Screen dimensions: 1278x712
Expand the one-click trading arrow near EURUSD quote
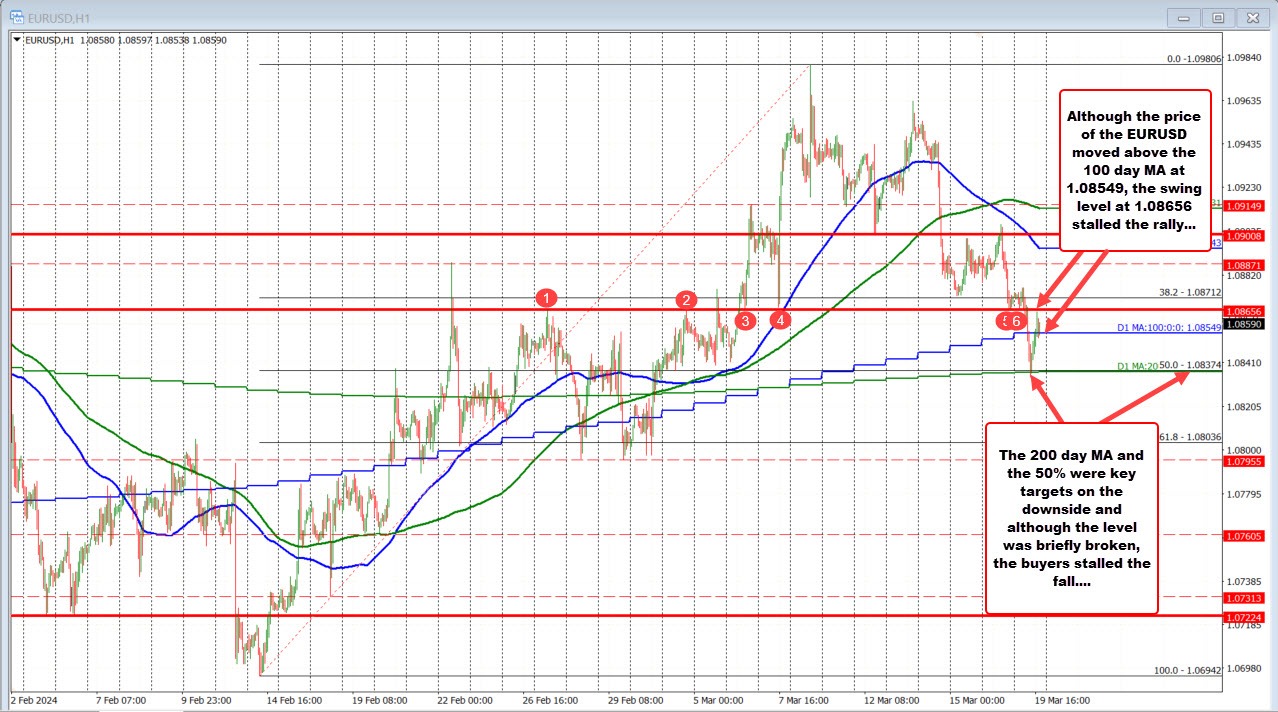point(16,41)
